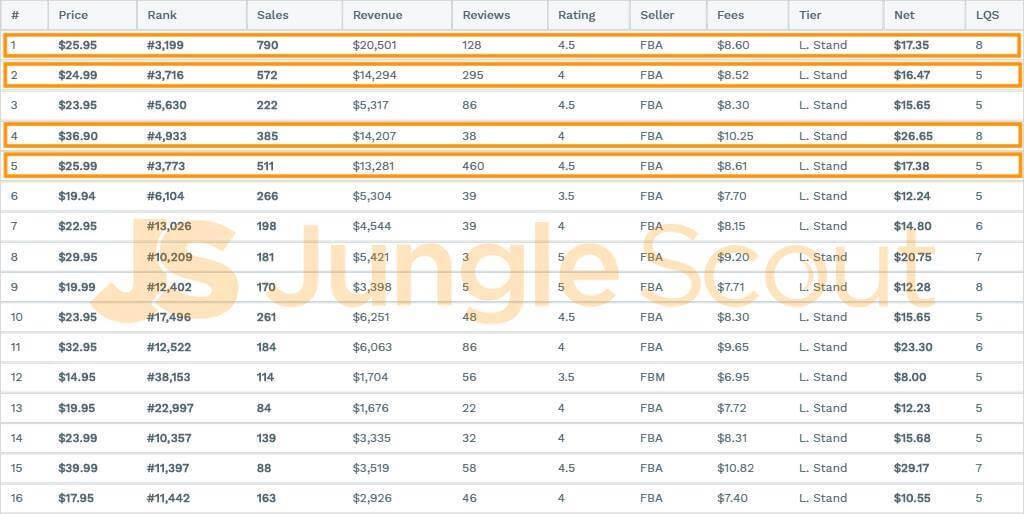Sort by the Price column header
This screenshot has height=514, width=1024.
[73, 15]
